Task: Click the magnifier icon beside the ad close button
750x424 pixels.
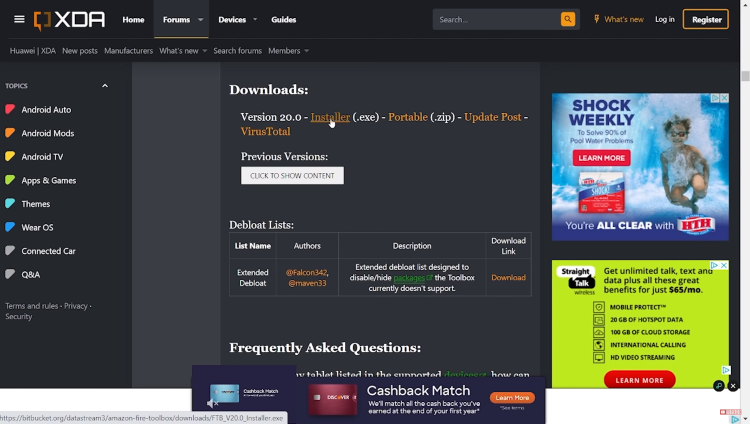Action: coord(719,386)
